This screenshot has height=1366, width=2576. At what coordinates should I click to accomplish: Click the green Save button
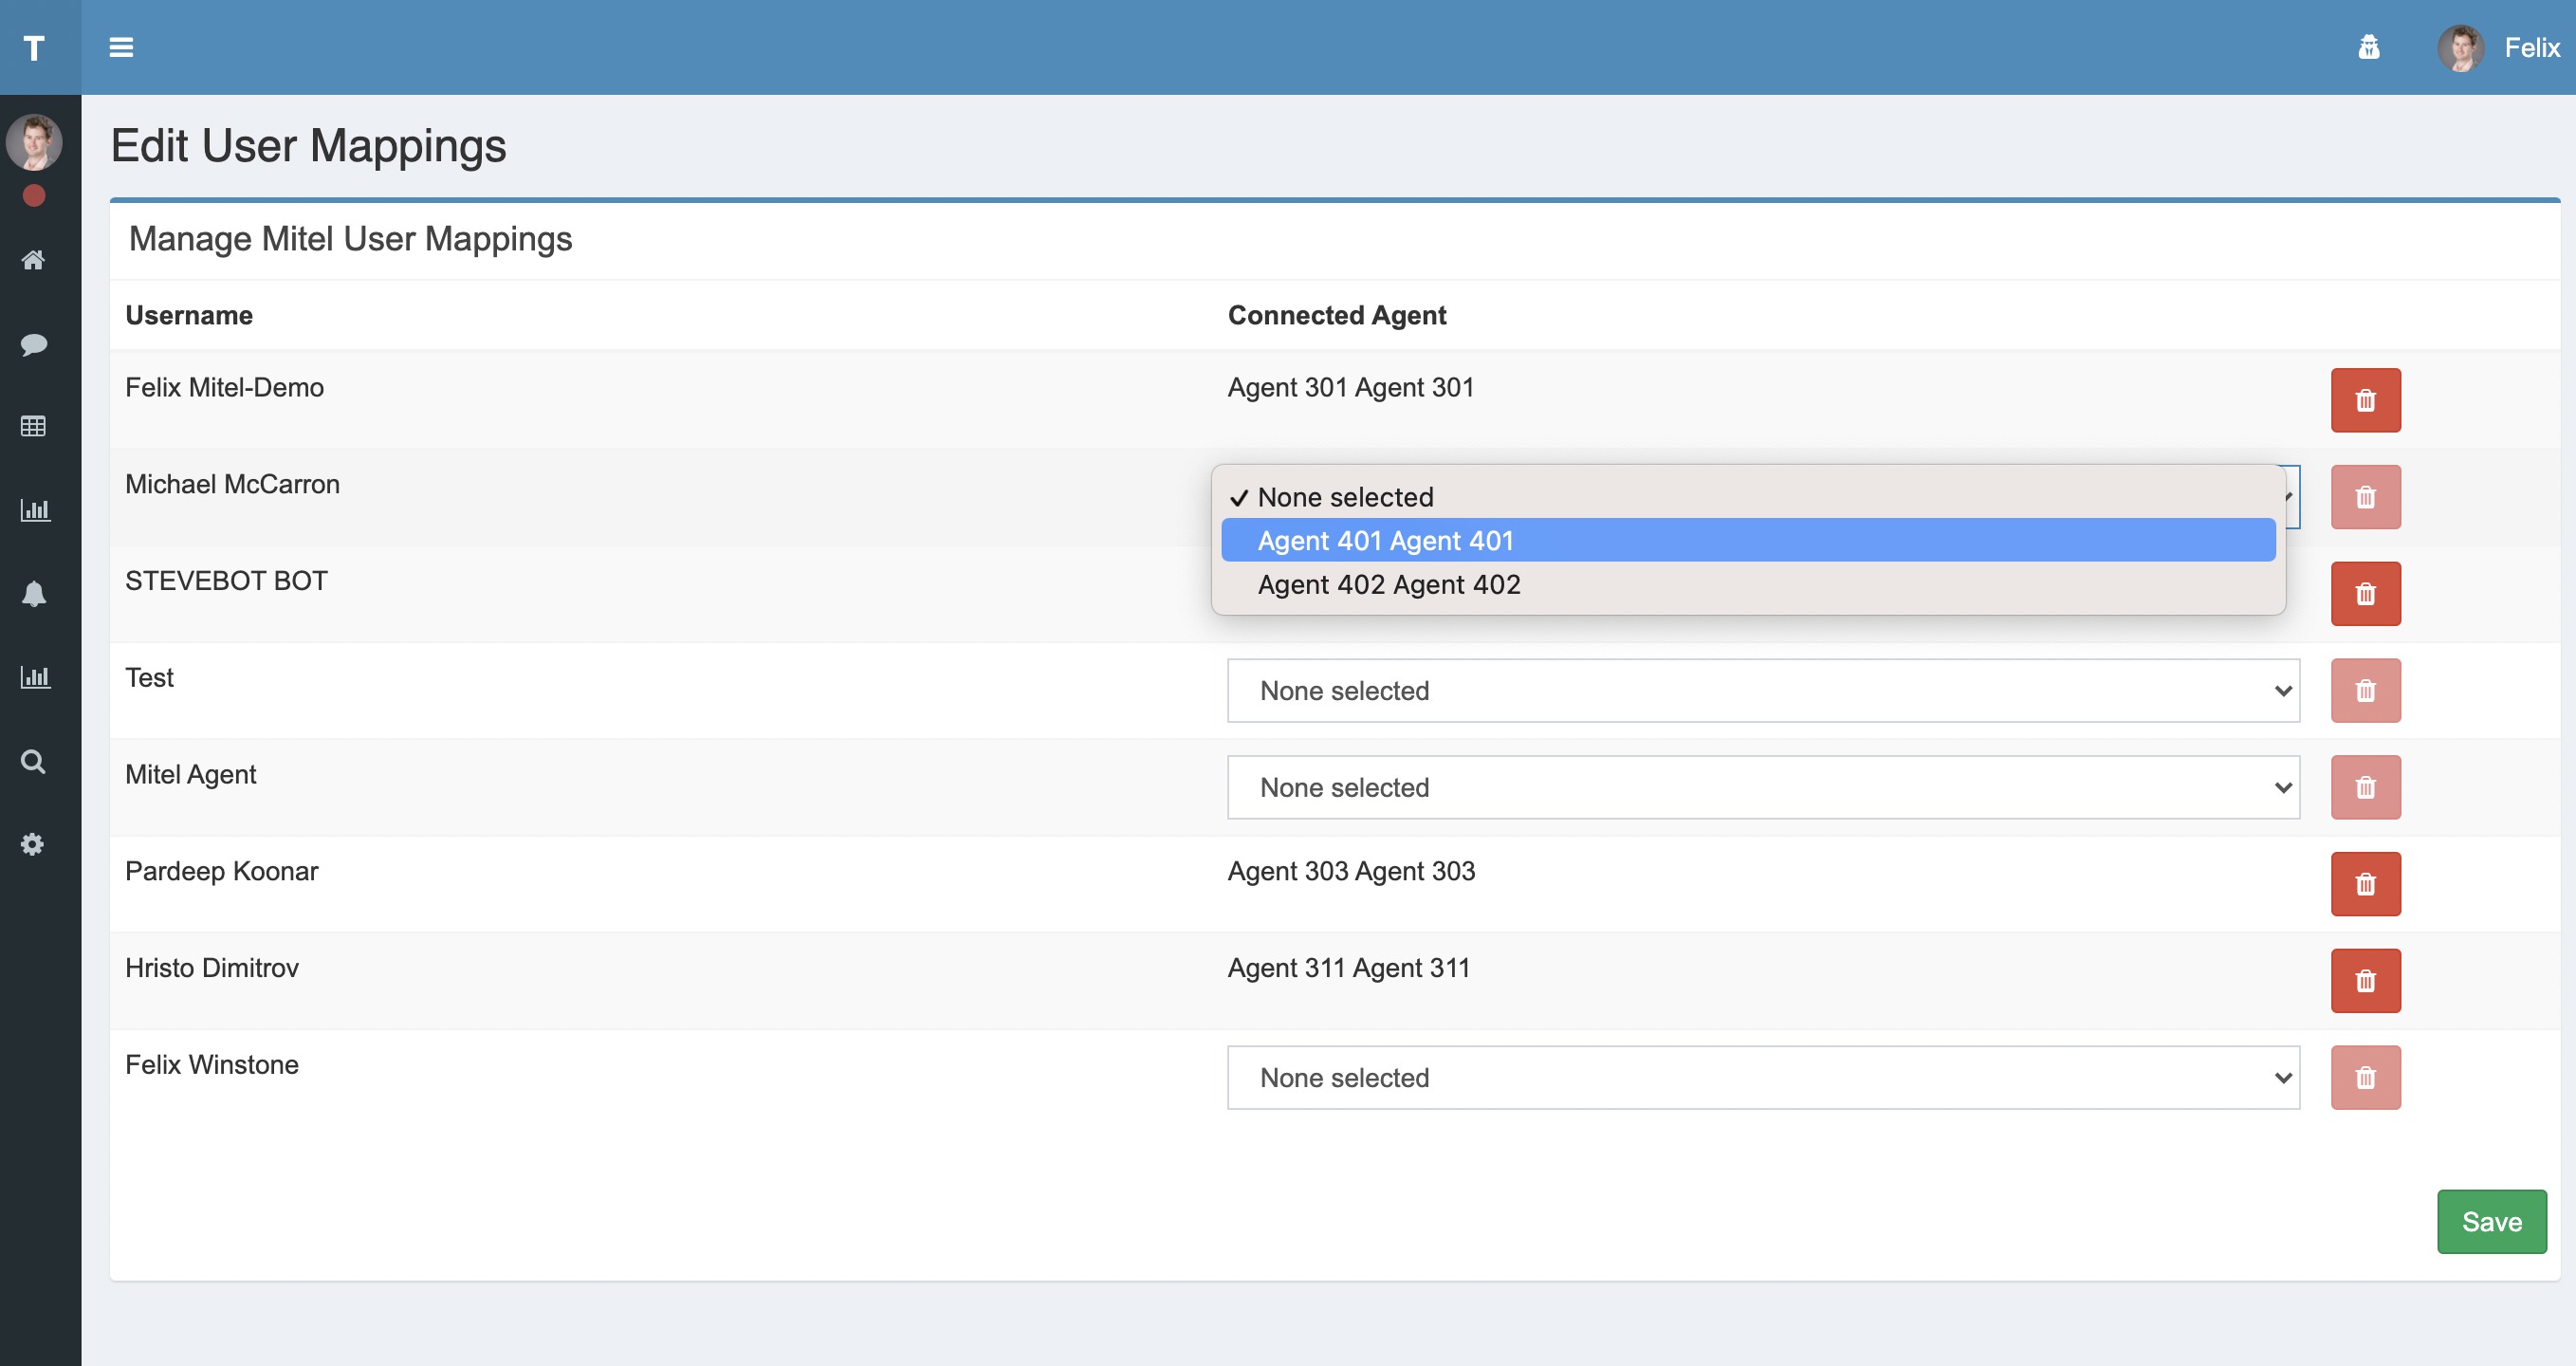[2491, 1221]
